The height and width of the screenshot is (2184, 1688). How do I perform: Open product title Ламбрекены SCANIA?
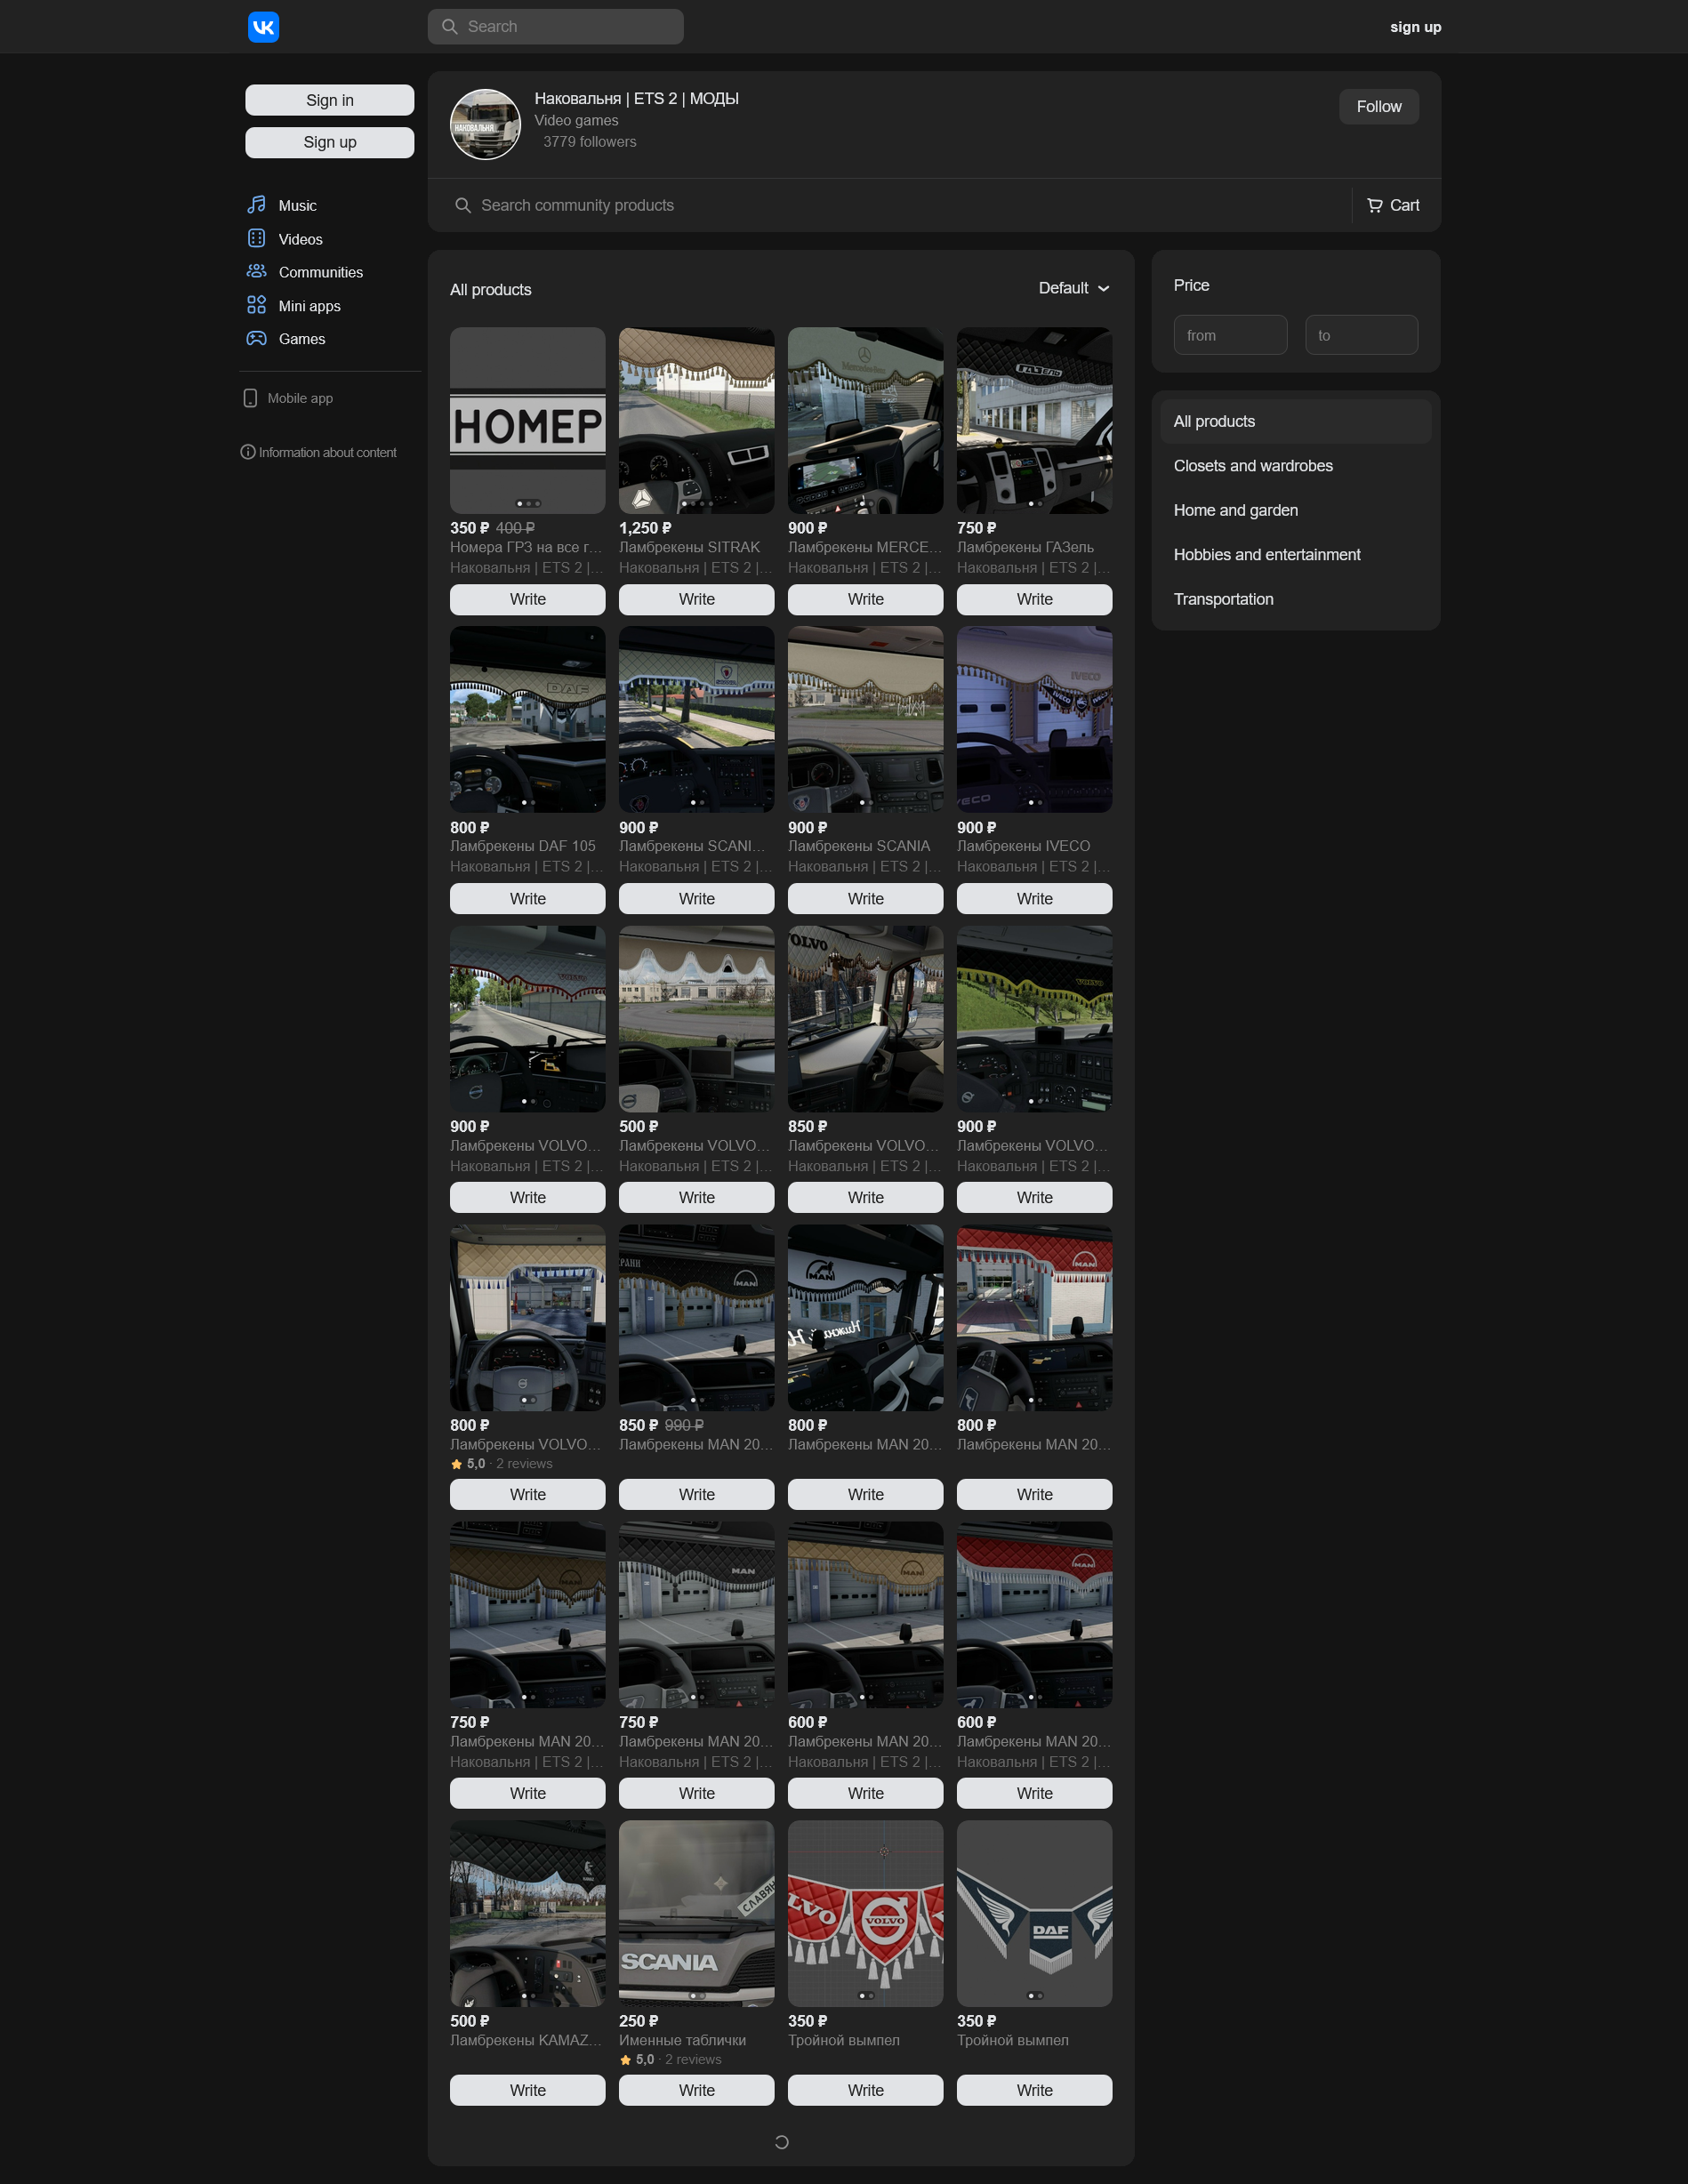tap(859, 846)
